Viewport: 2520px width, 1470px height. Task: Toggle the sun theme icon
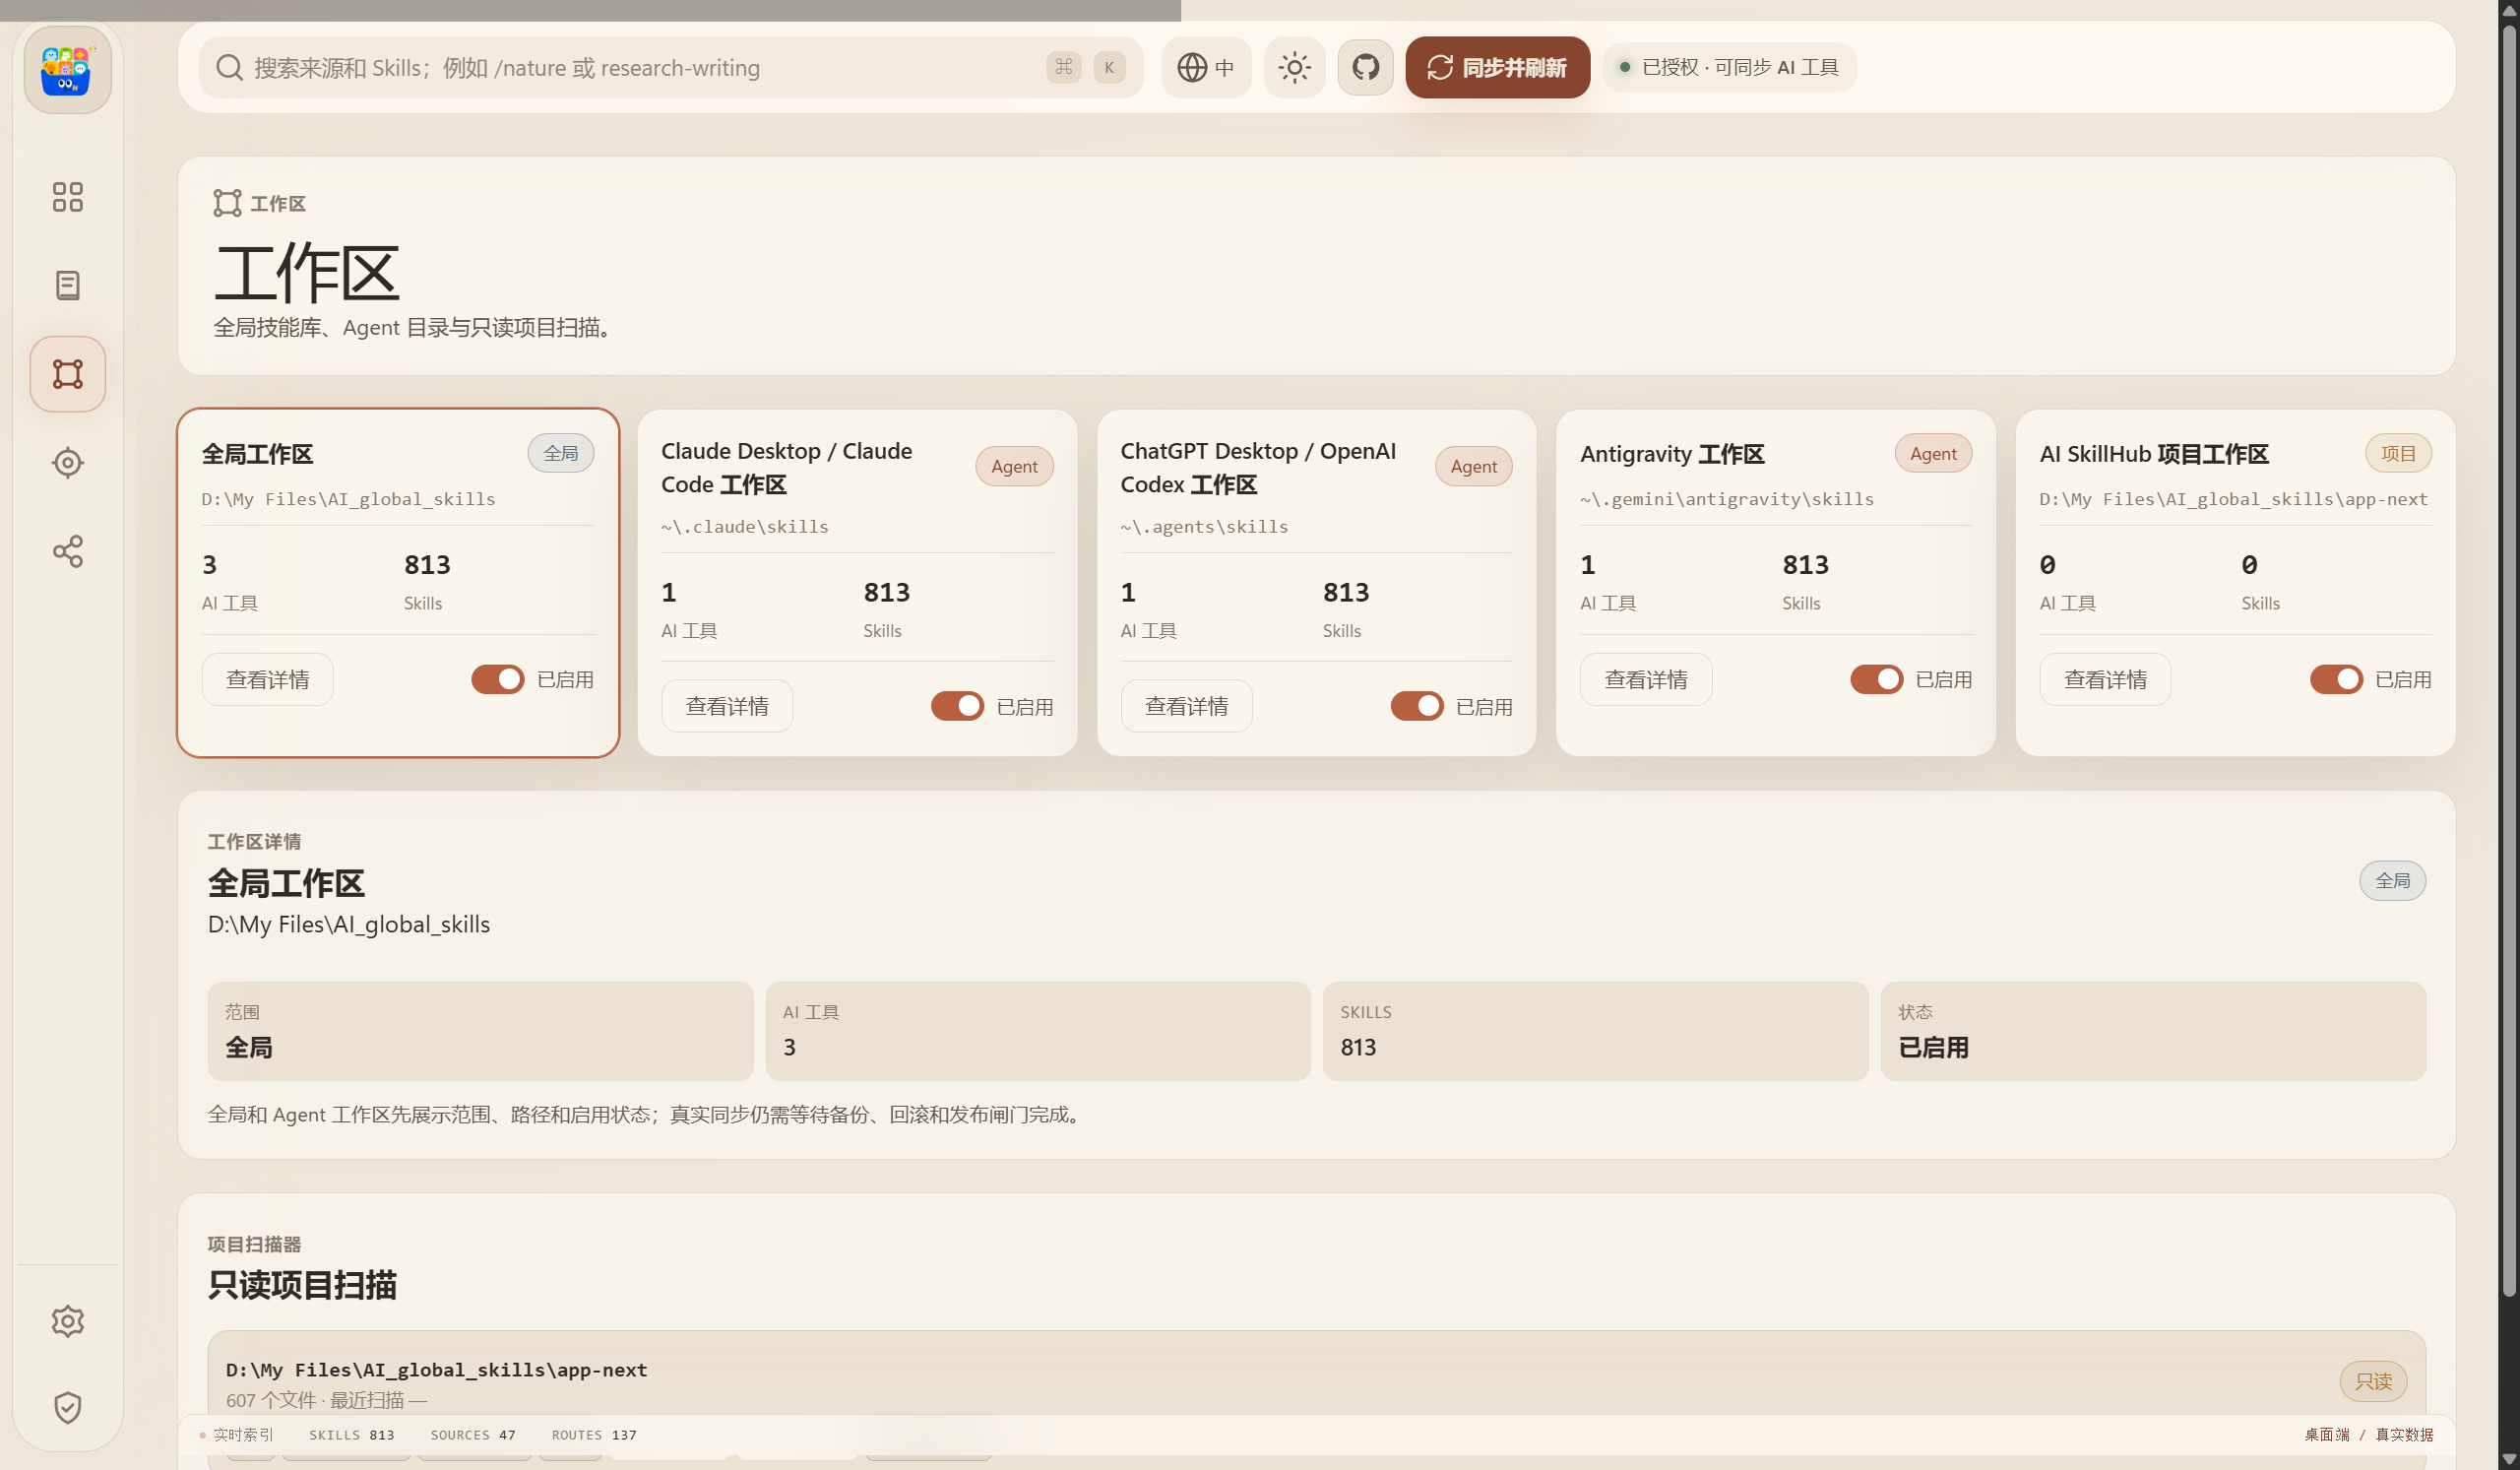tap(1294, 67)
